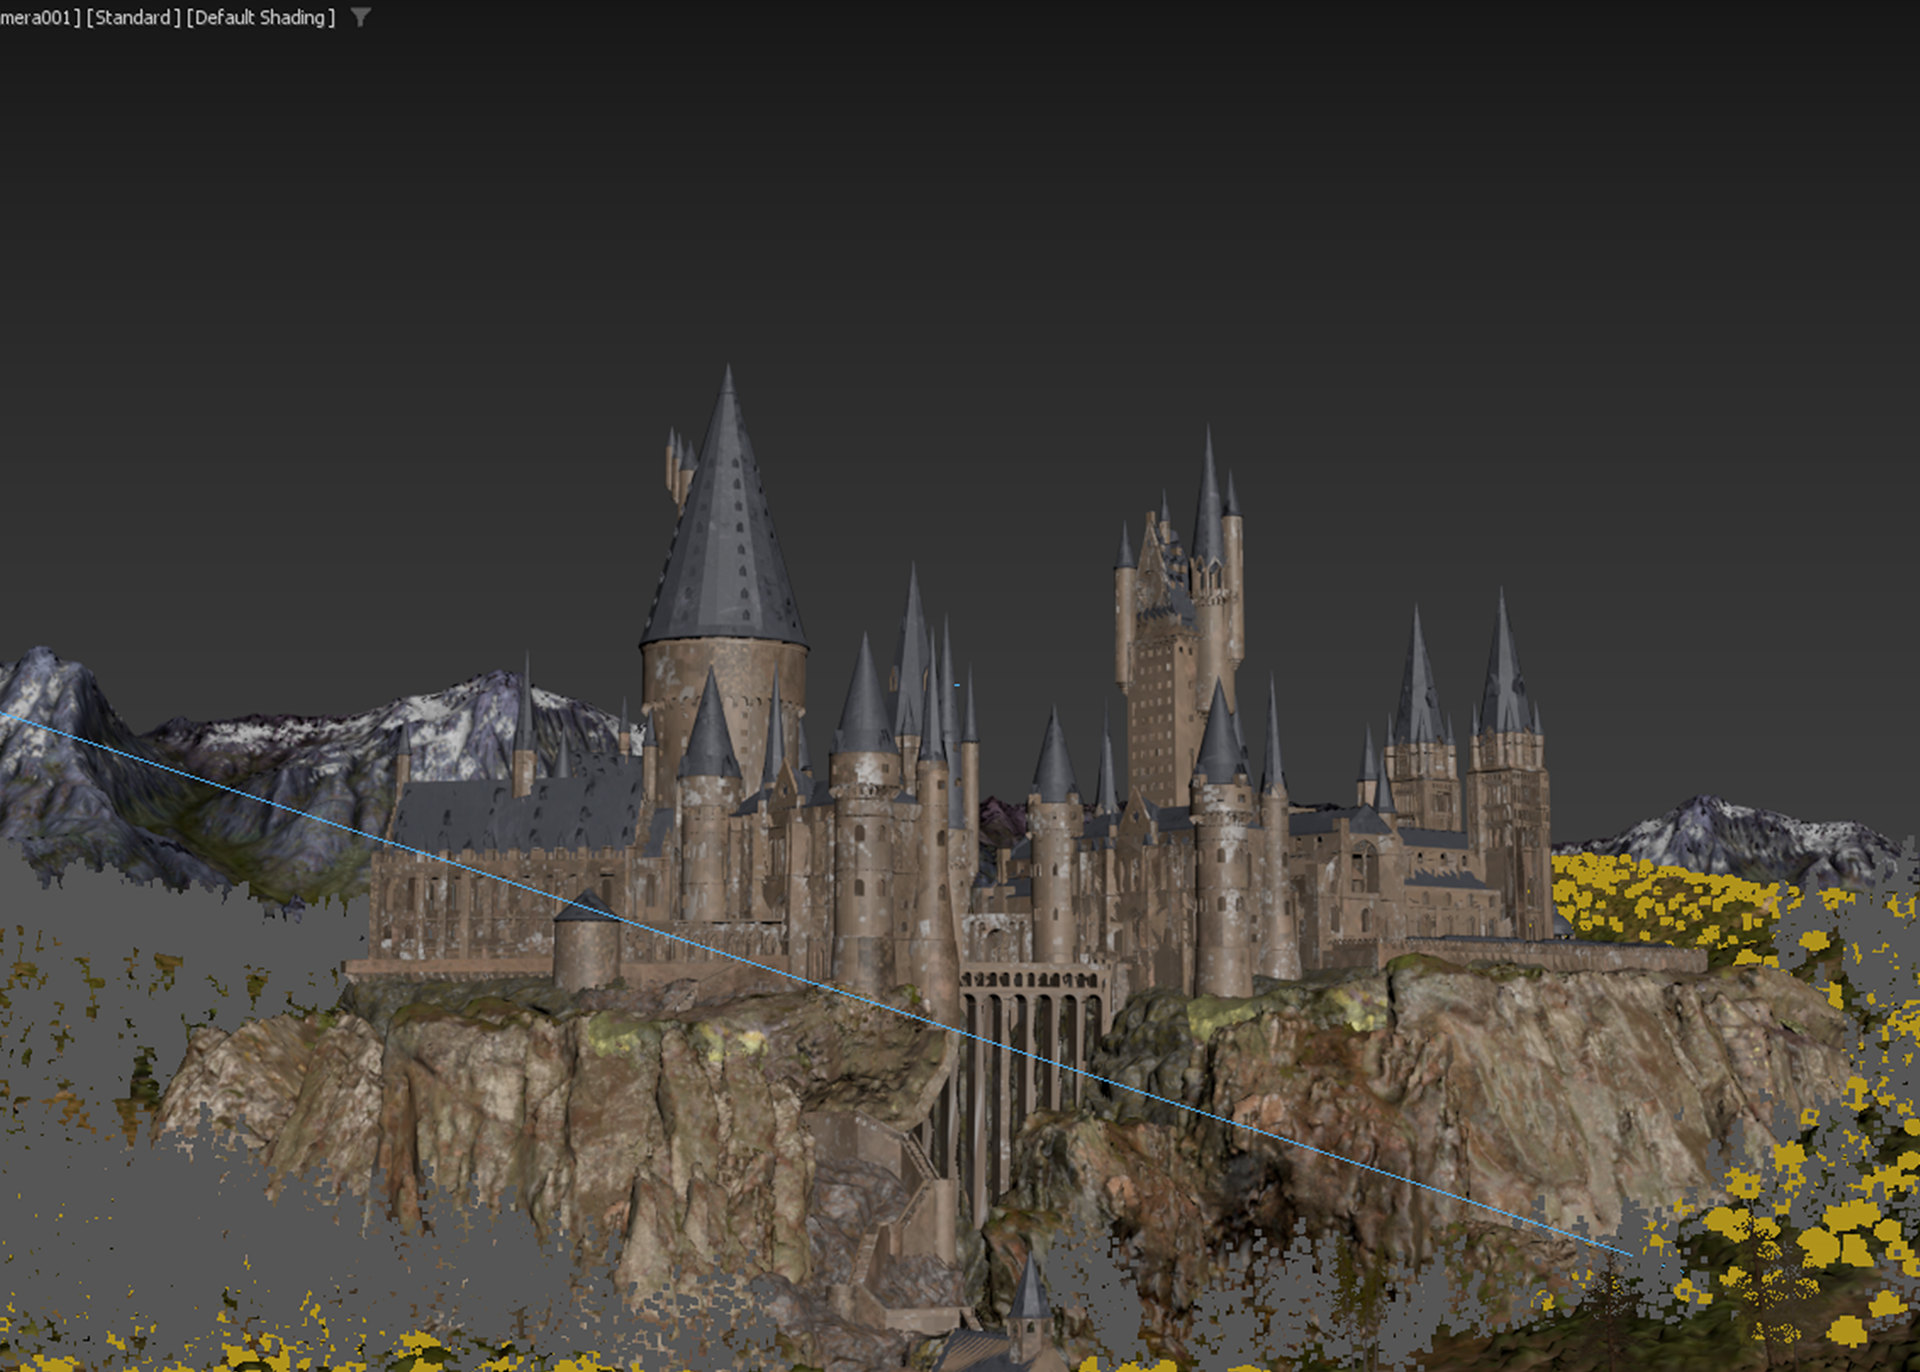Select the rocky cliff right of the bridge
This screenshot has height=1372, width=1920.
pyautogui.click(x=1450, y=1070)
